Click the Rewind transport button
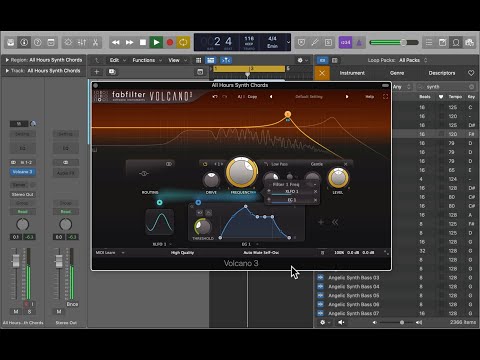Image resolution: width=480 pixels, height=360 pixels. pos(116,42)
